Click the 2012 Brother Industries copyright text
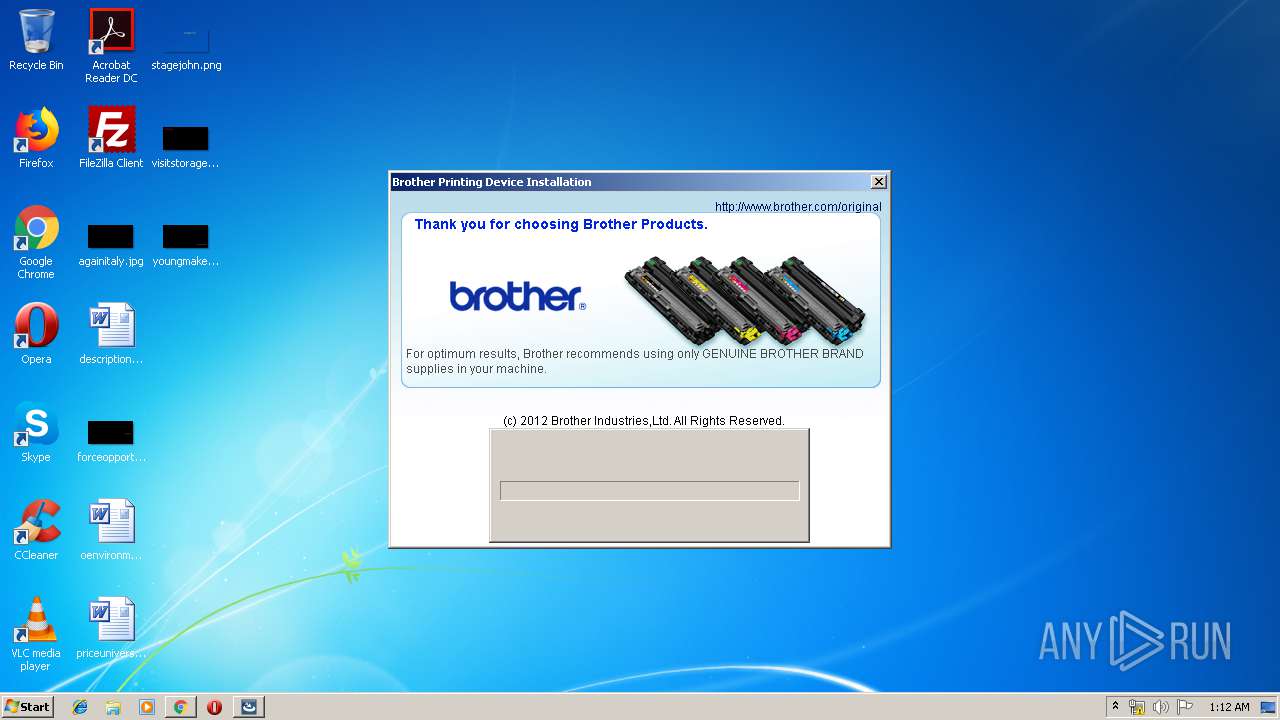Screen dimensions: 1280x720 pos(644,421)
